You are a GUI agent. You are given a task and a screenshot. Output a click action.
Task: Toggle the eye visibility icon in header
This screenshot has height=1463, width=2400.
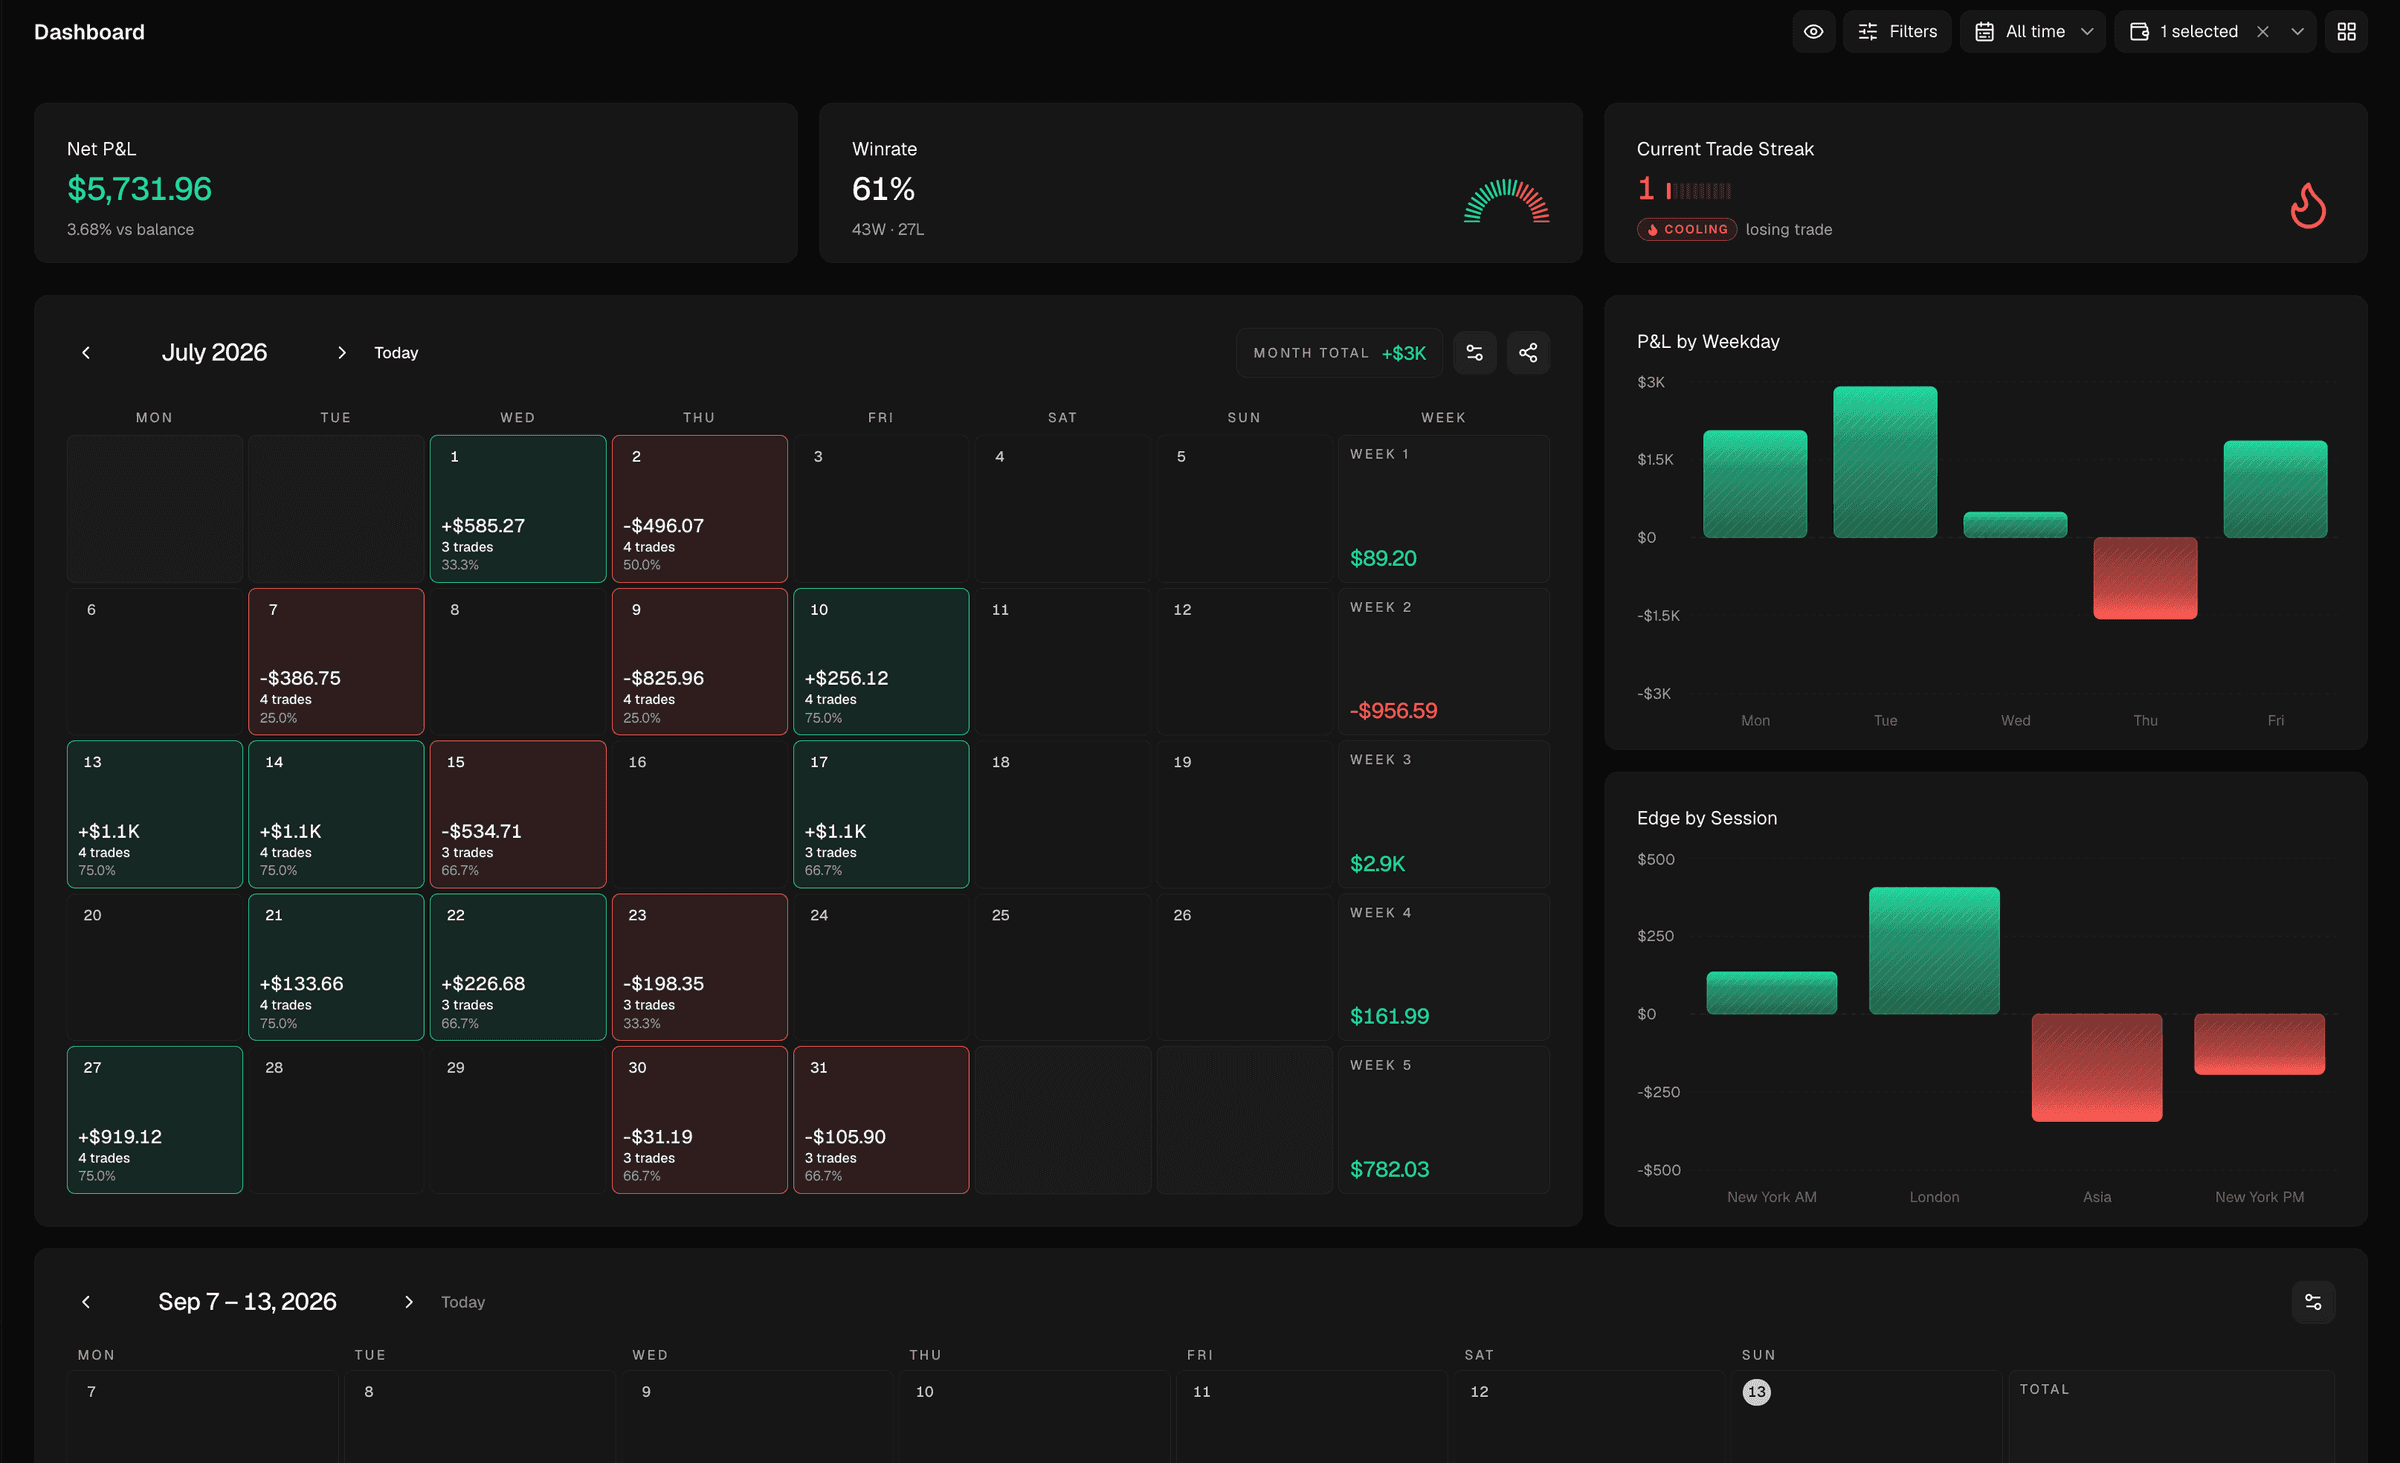pyautogui.click(x=1813, y=32)
